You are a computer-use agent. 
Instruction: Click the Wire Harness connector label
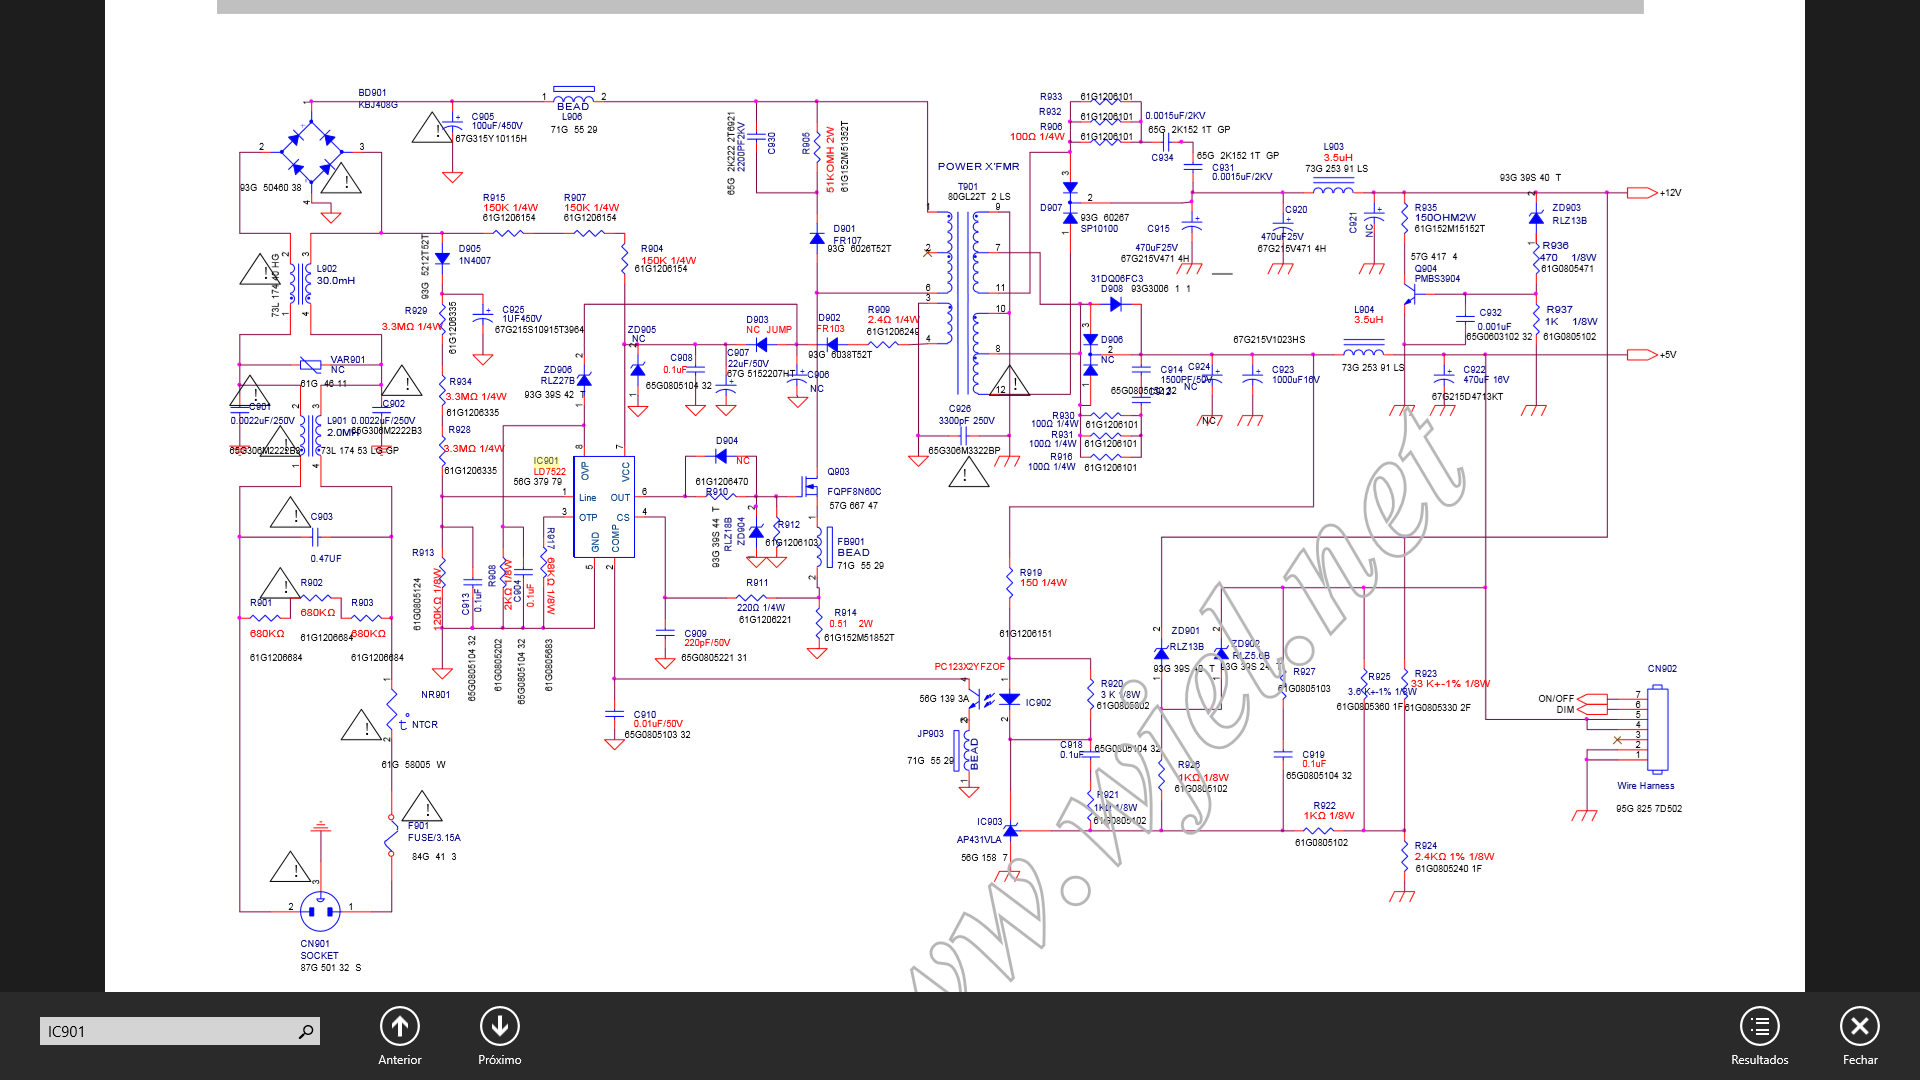pyautogui.click(x=1645, y=786)
